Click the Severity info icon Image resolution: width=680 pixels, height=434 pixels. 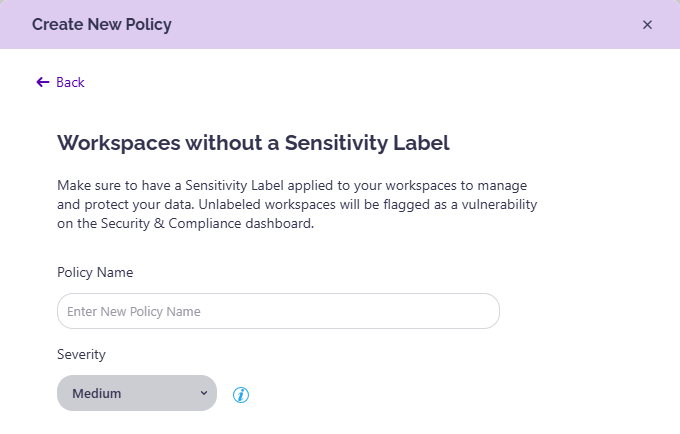240,395
